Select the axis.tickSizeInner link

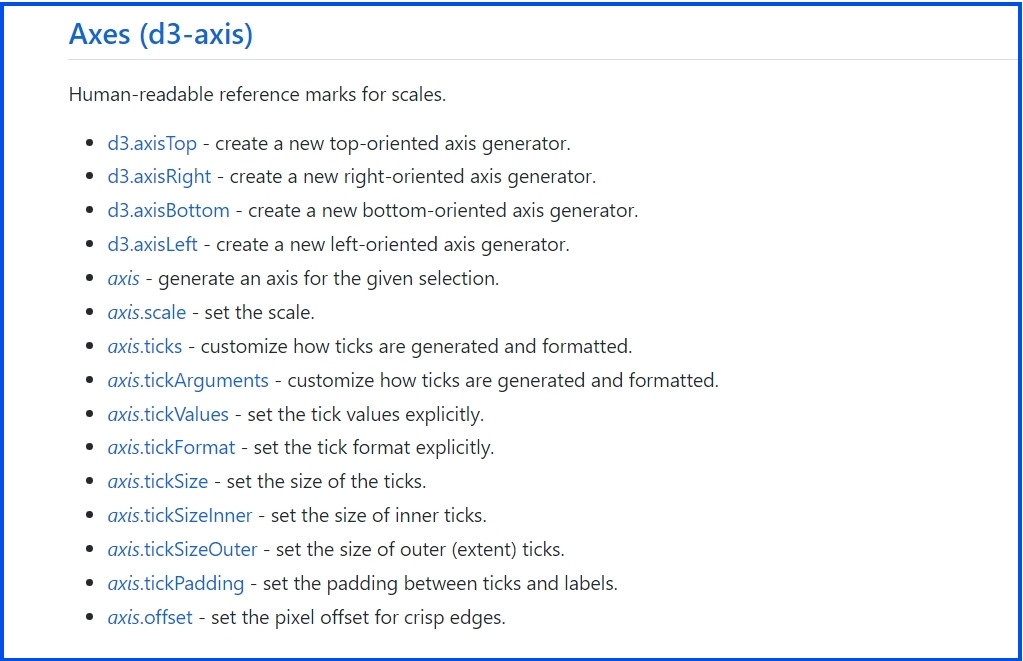pyautogui.click(x=180, y=515)
